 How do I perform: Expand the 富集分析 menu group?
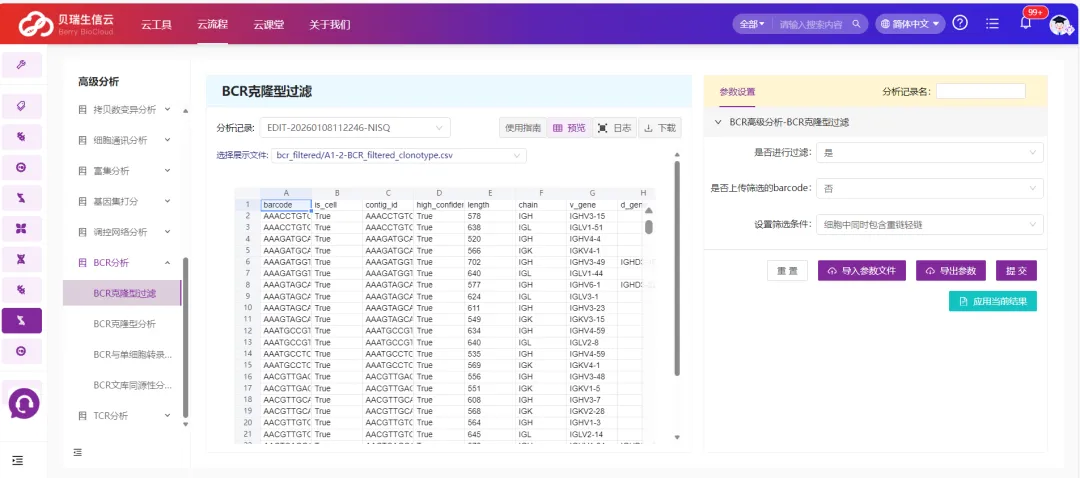coord(124,171)
